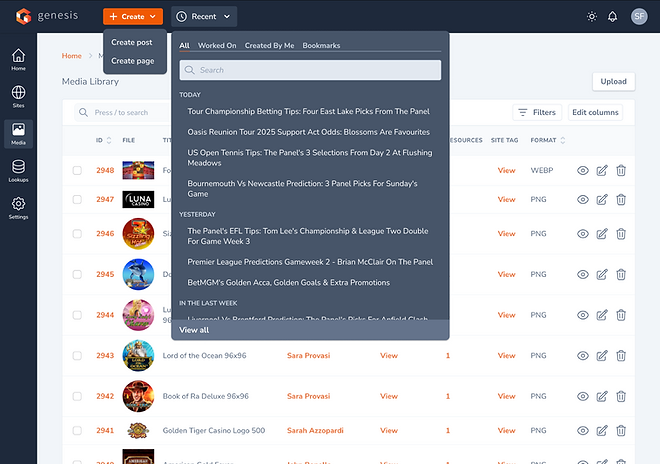
Task: Open Settings in the sidebar
Action: tap(19, 208)
